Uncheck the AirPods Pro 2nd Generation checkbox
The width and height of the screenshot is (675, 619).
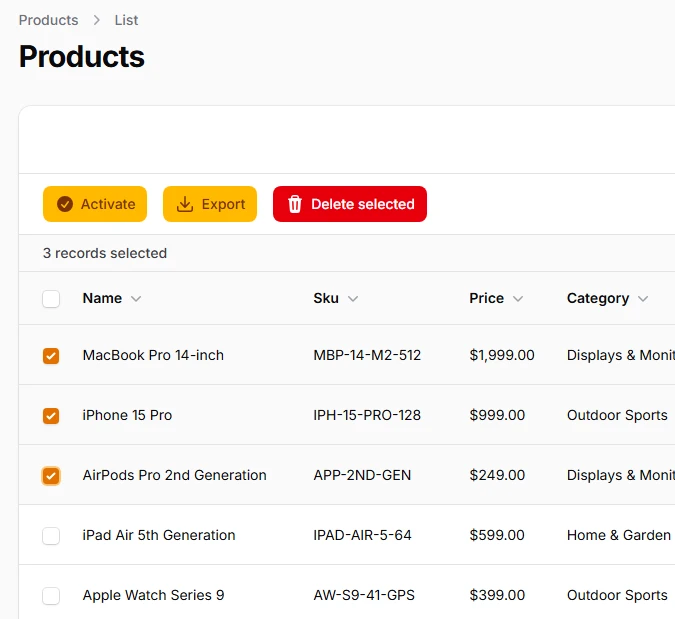click(x=51, y=476)
